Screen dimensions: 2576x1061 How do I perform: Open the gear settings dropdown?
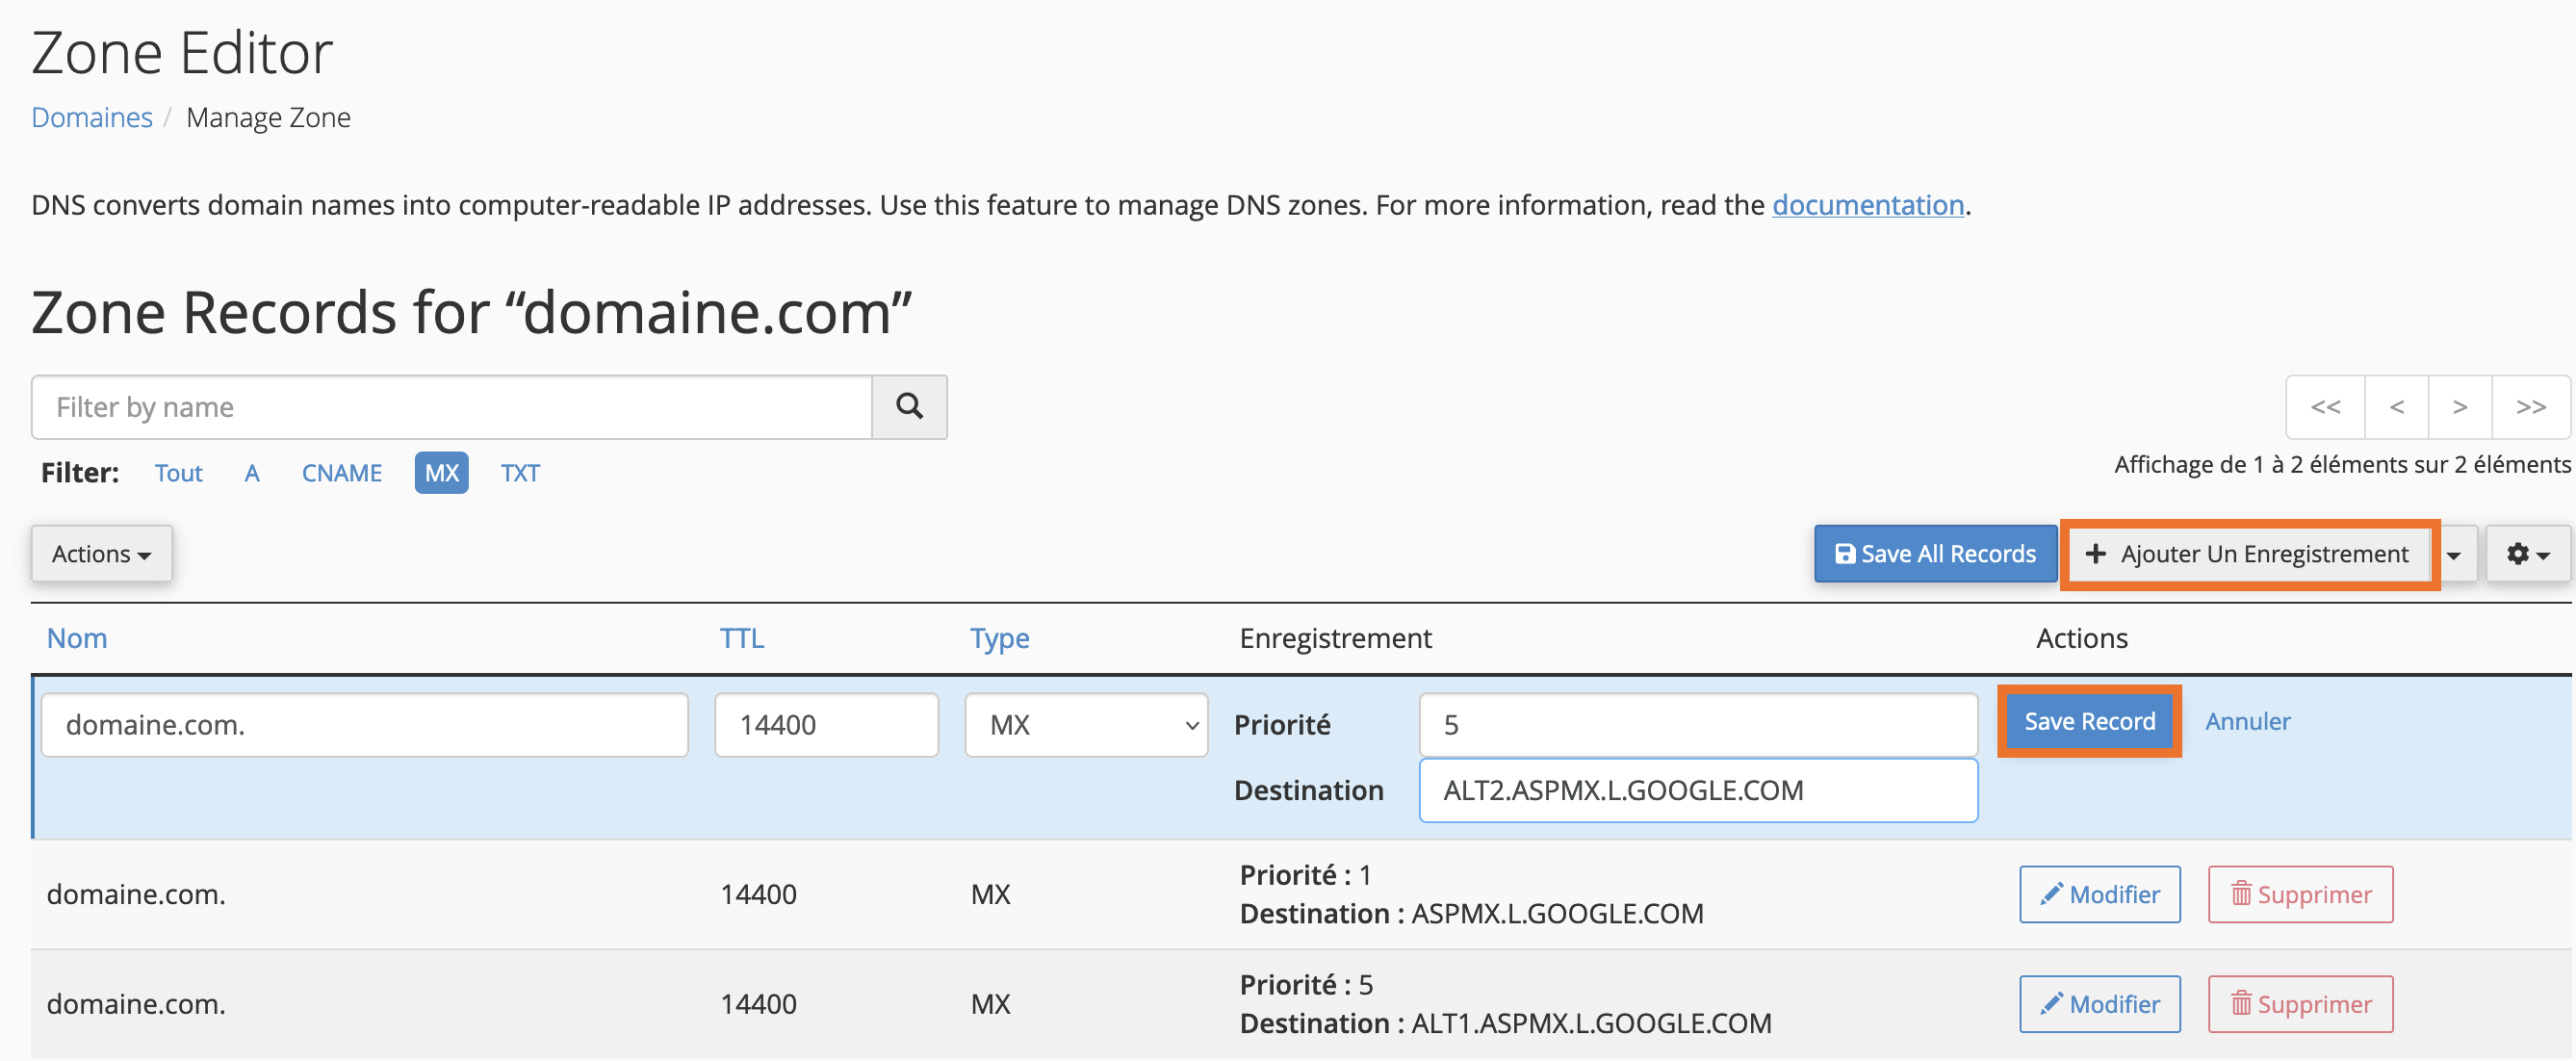point(2527,554)
